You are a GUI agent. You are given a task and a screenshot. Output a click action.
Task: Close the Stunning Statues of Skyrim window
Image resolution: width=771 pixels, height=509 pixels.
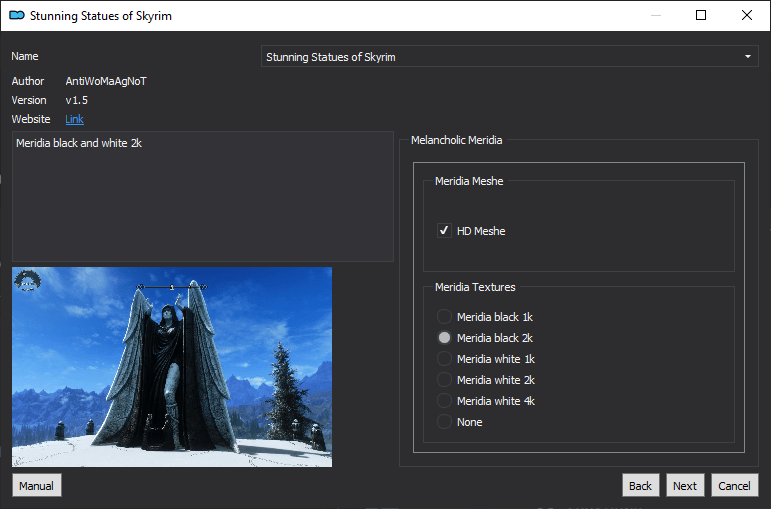pos(746,15)
